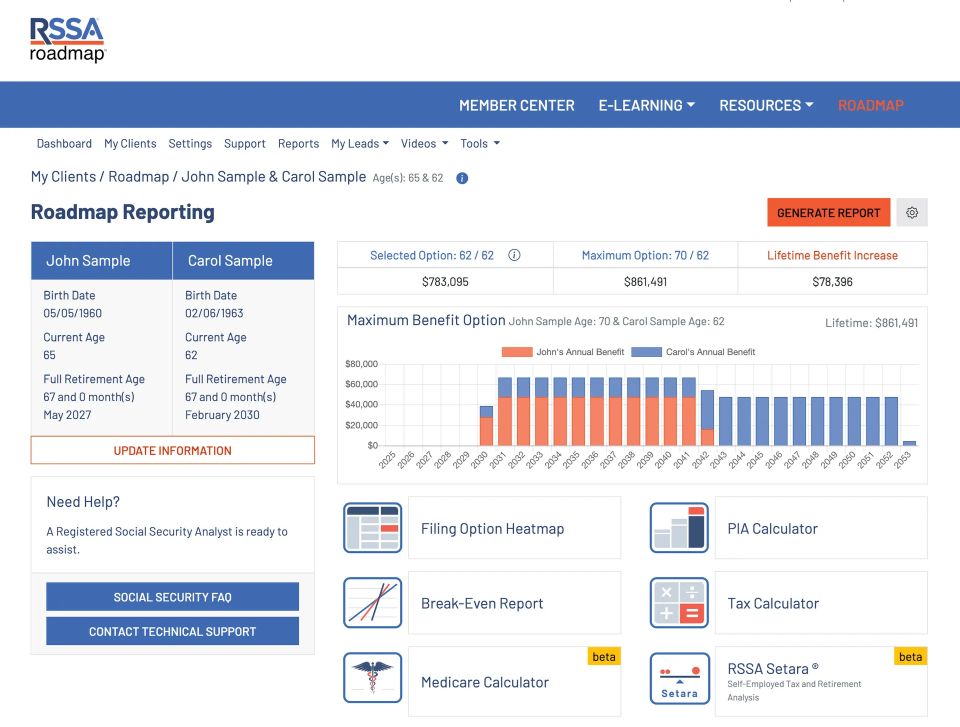
Task: Go to Member Center
Action: [x=516, y=105]
